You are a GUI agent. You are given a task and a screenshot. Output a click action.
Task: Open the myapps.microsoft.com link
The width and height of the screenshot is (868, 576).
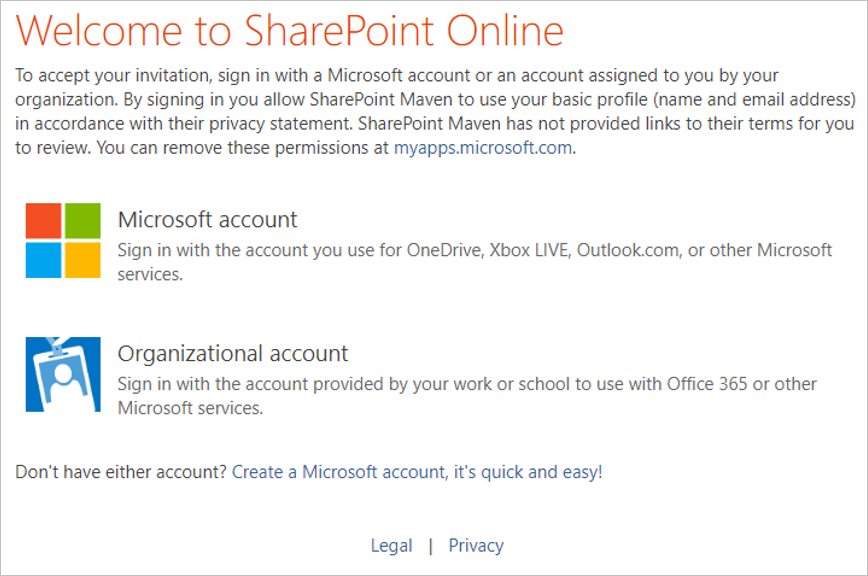pos(483,148)
